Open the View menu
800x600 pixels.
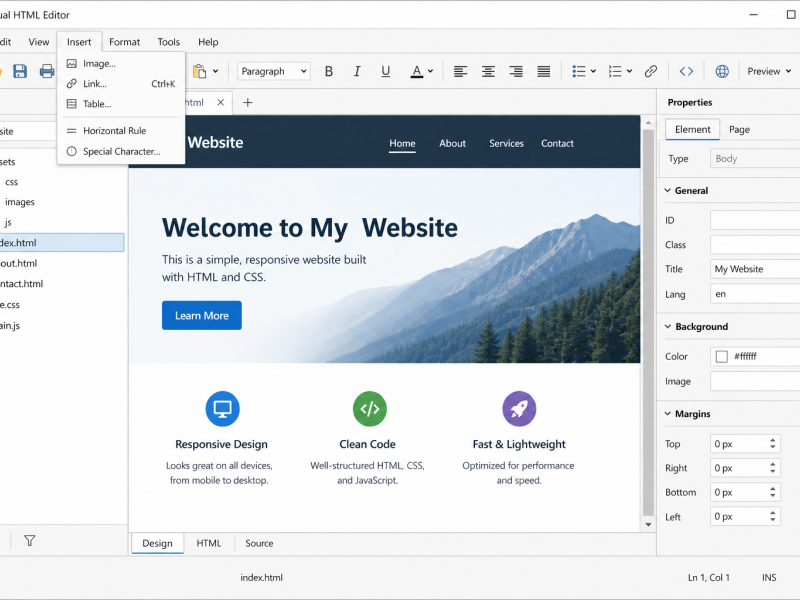point(39,42)
